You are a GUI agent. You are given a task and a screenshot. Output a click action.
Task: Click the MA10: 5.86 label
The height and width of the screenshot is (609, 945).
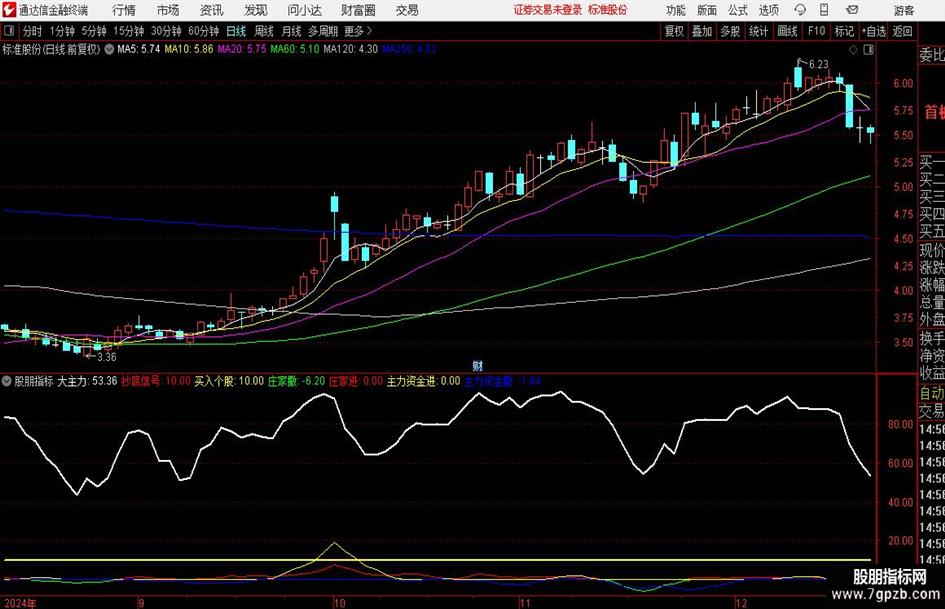pos(189,49)
